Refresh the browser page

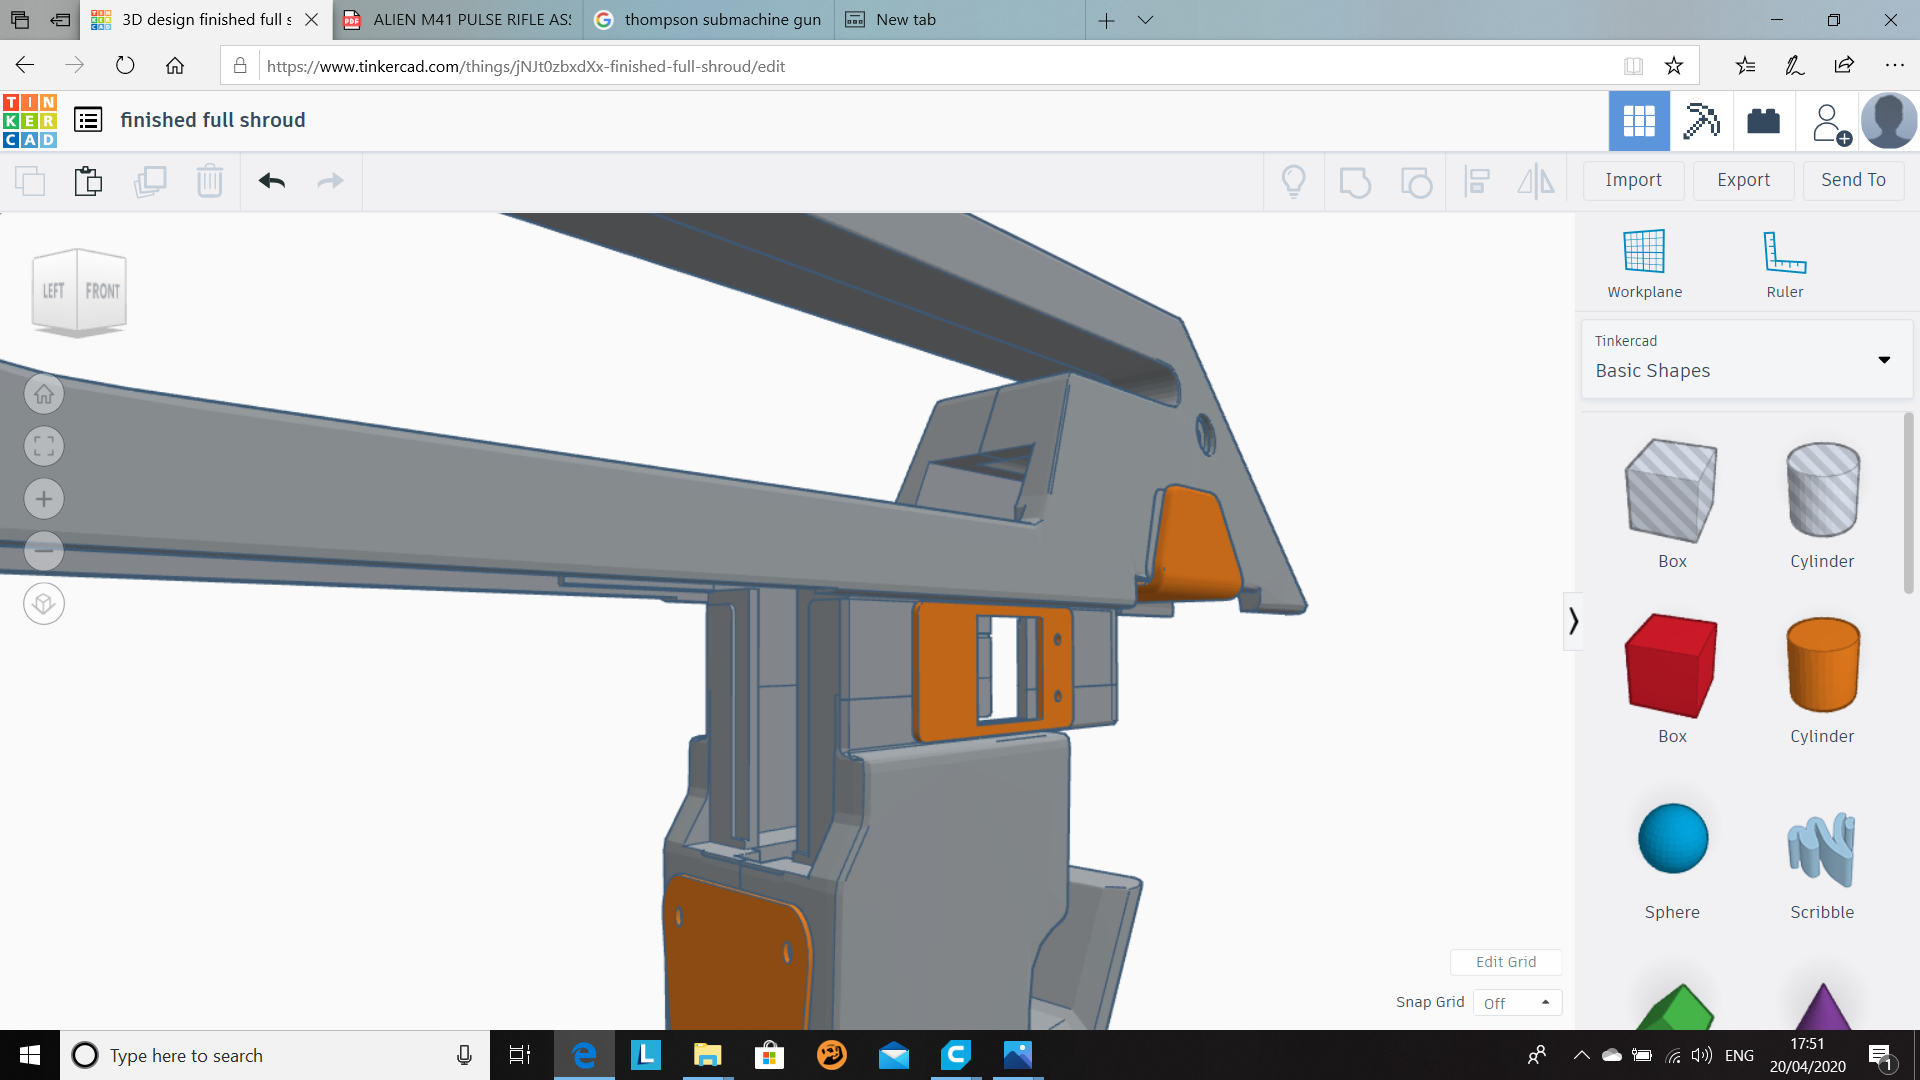pos(125,66)
